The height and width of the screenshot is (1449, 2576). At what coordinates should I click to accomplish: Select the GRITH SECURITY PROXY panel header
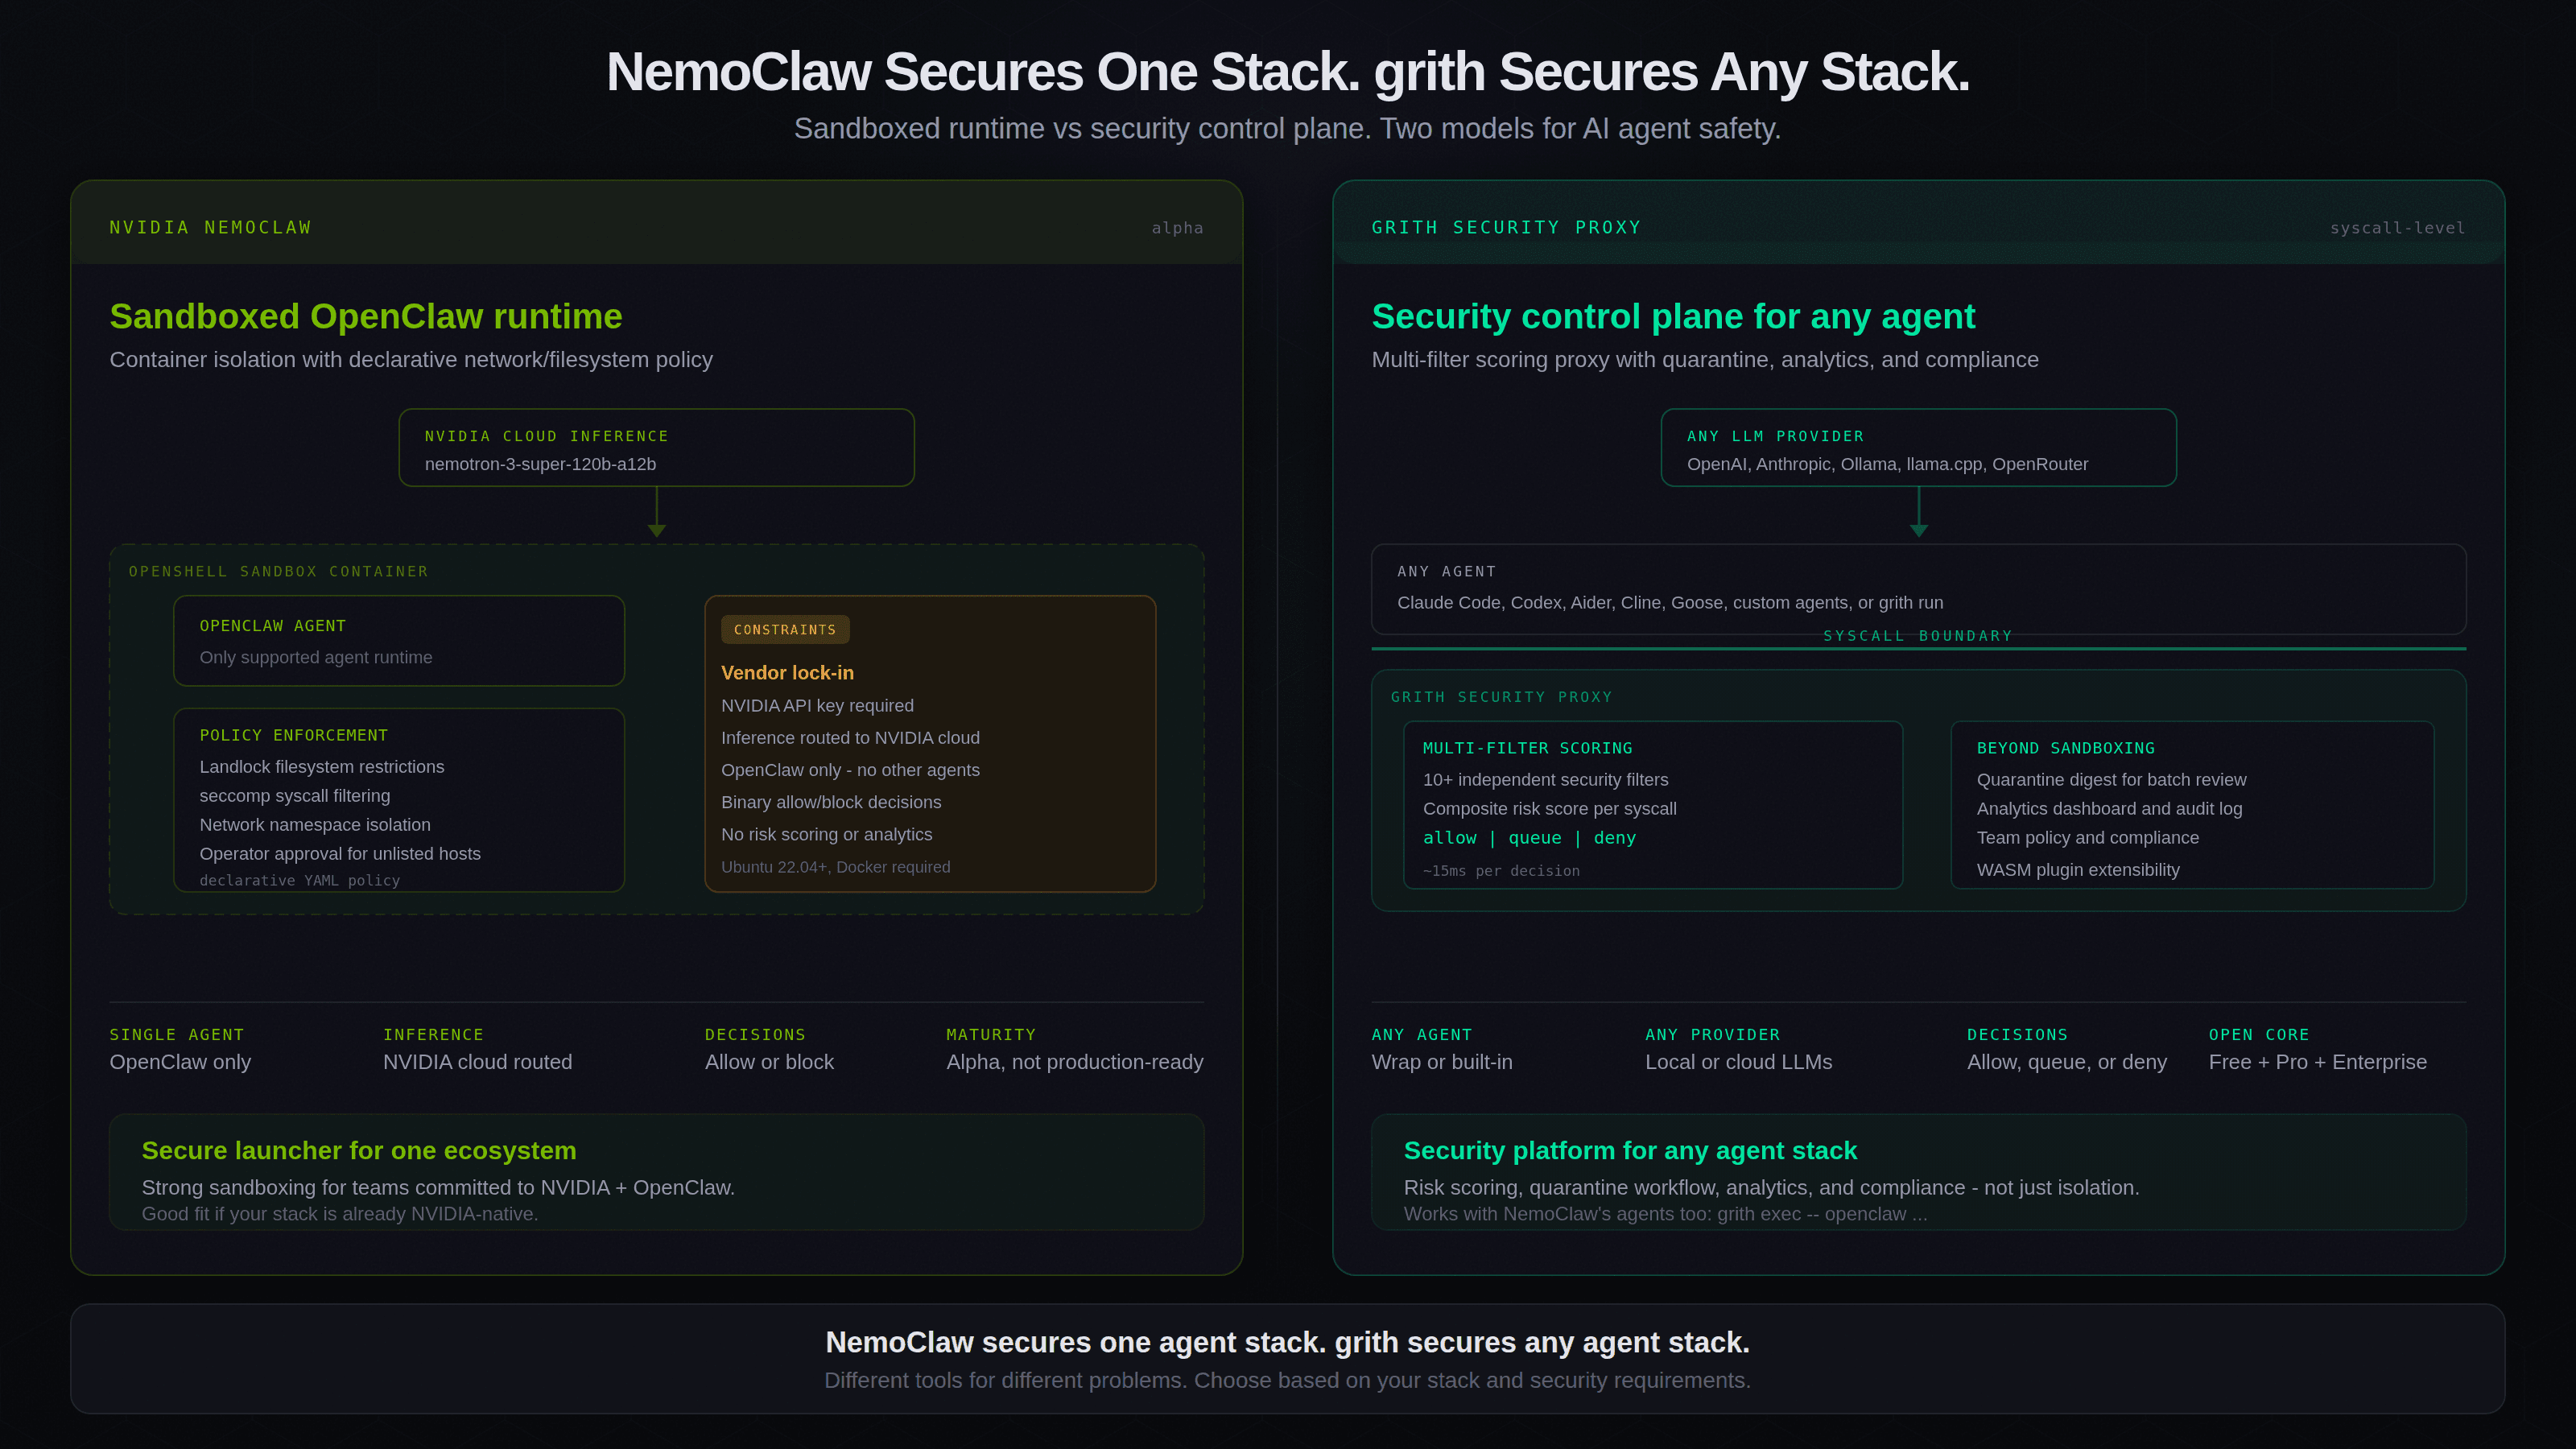[1506, 227]
